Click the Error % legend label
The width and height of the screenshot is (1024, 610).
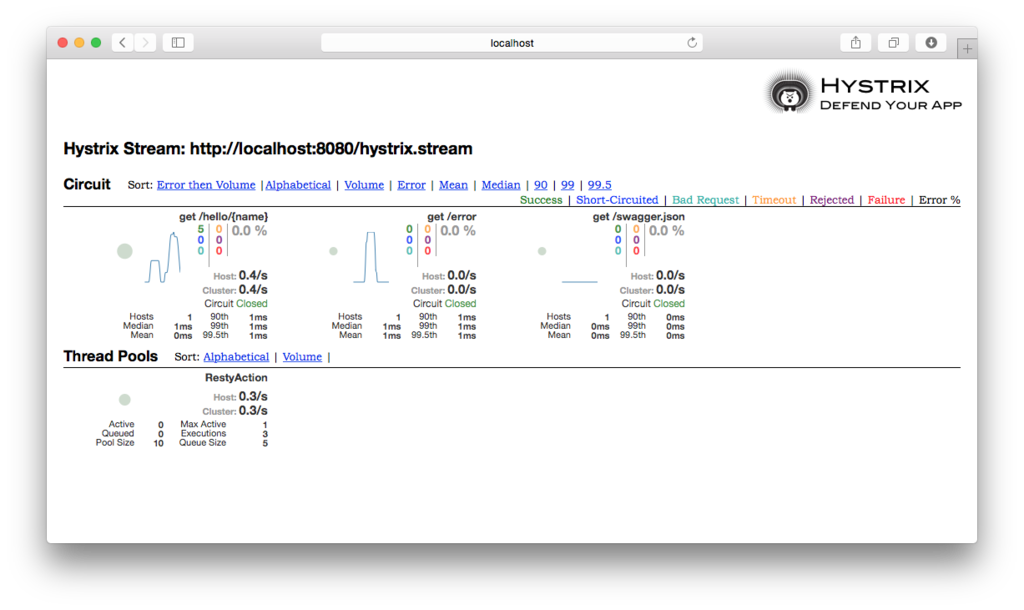(939, 200)
